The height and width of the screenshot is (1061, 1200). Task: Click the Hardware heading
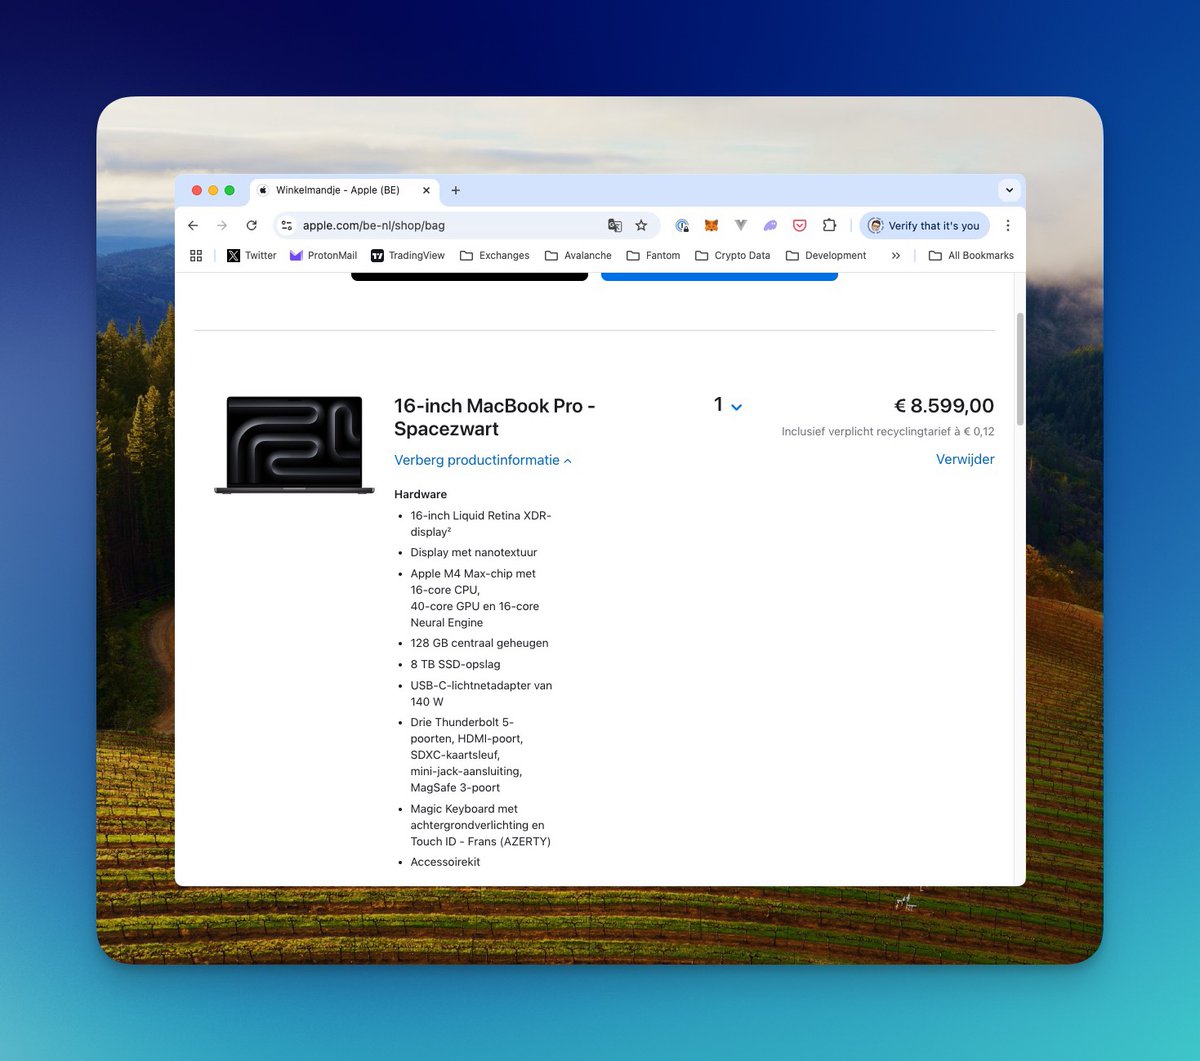coord(420,494)
